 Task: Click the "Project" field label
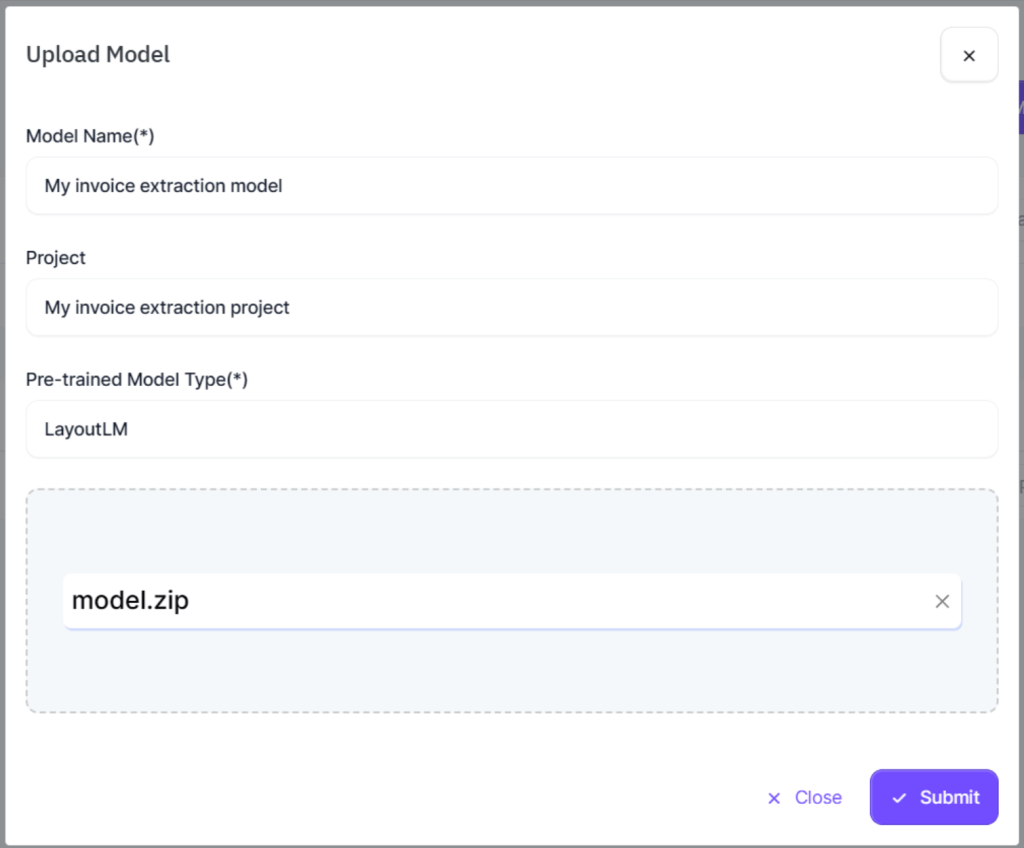(56, 258)
